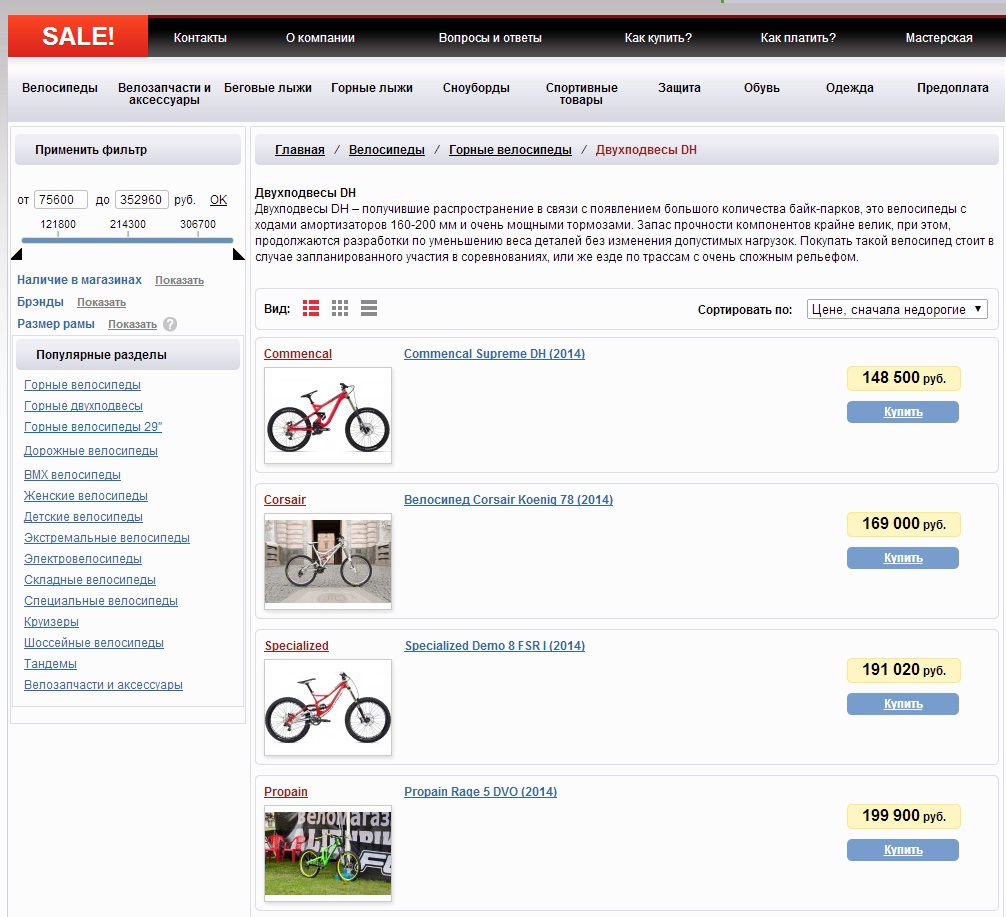Viewport: 1006px width, 917px height.
Task: Click Применить фильтр button
Action: (128, 150)
